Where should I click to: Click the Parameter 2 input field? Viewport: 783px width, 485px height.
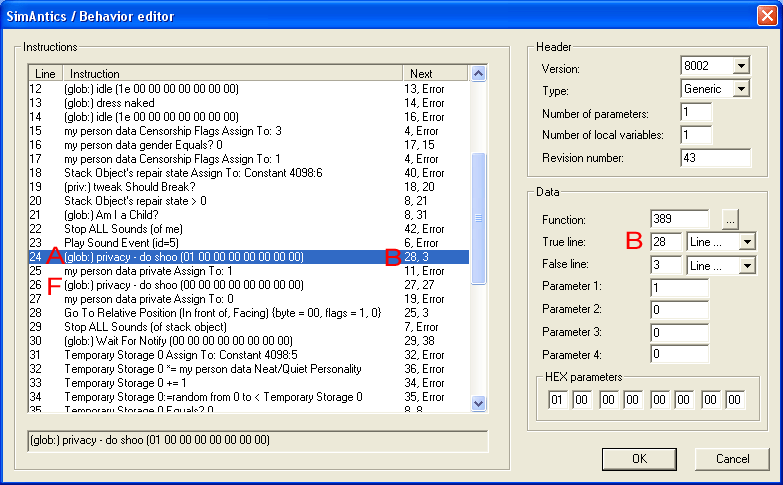point(679,310)
